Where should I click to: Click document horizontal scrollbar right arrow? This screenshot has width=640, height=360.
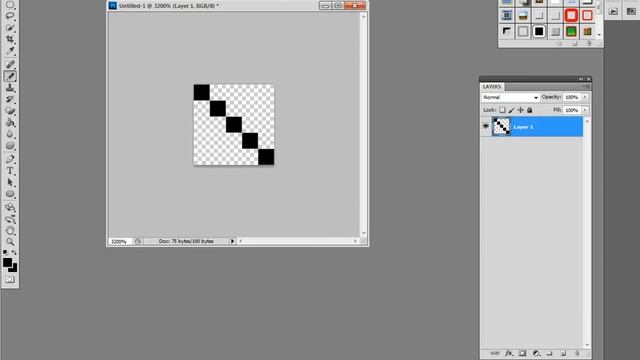coord(355,241)
